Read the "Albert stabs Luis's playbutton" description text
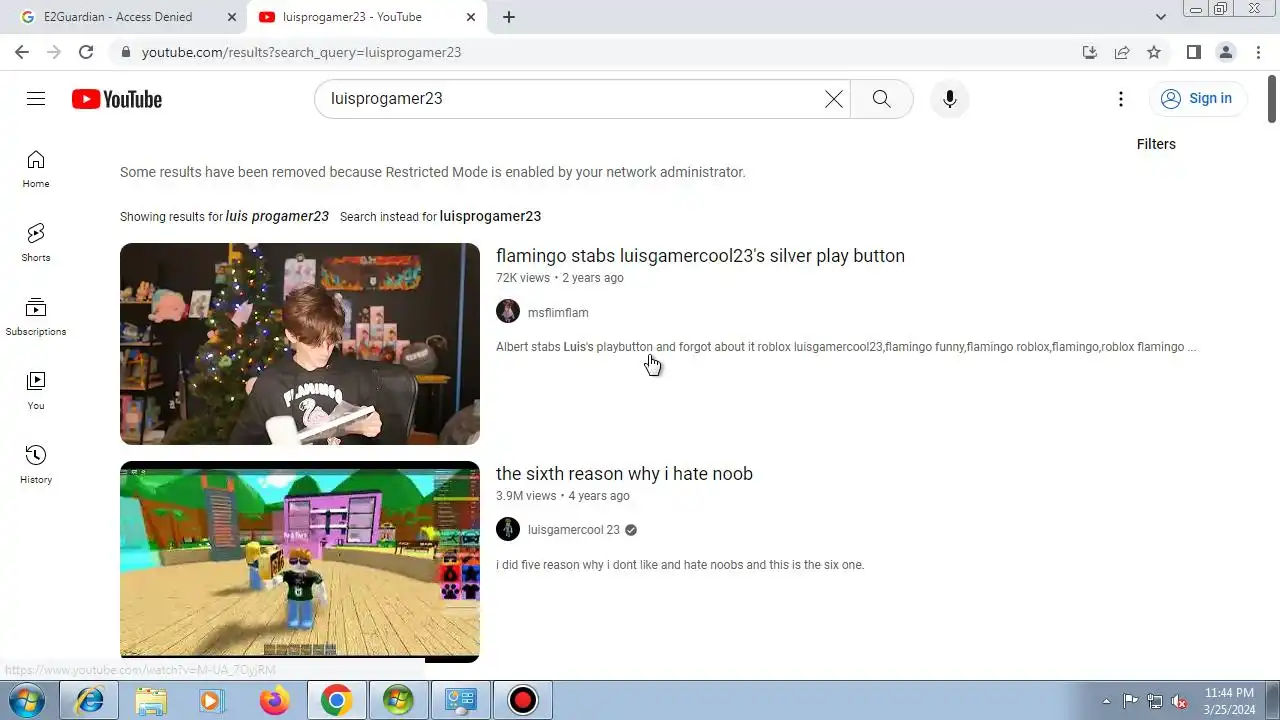Screen dimensions: 1280x720 click(847, 347)
